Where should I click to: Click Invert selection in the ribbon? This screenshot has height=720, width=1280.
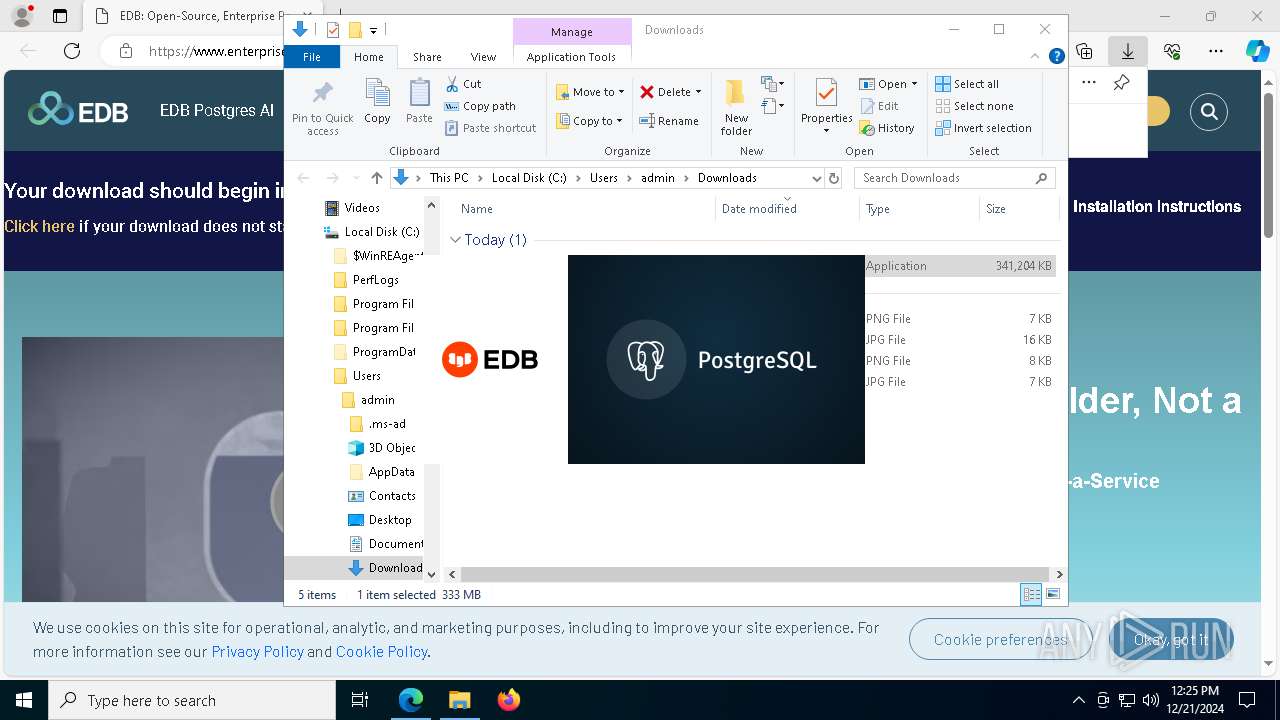click(983, 128)
